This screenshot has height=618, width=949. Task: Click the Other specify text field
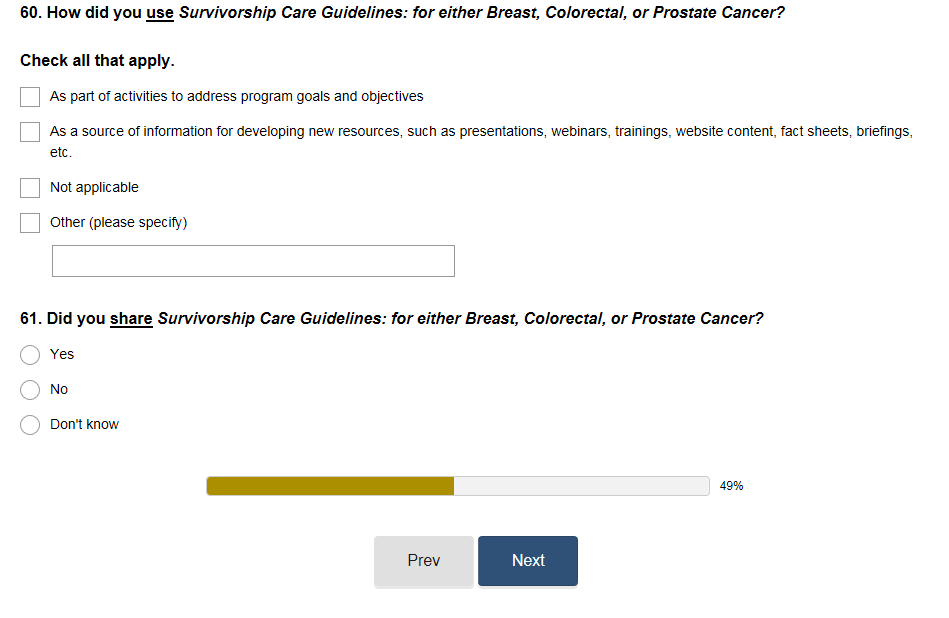pos(253,261)
